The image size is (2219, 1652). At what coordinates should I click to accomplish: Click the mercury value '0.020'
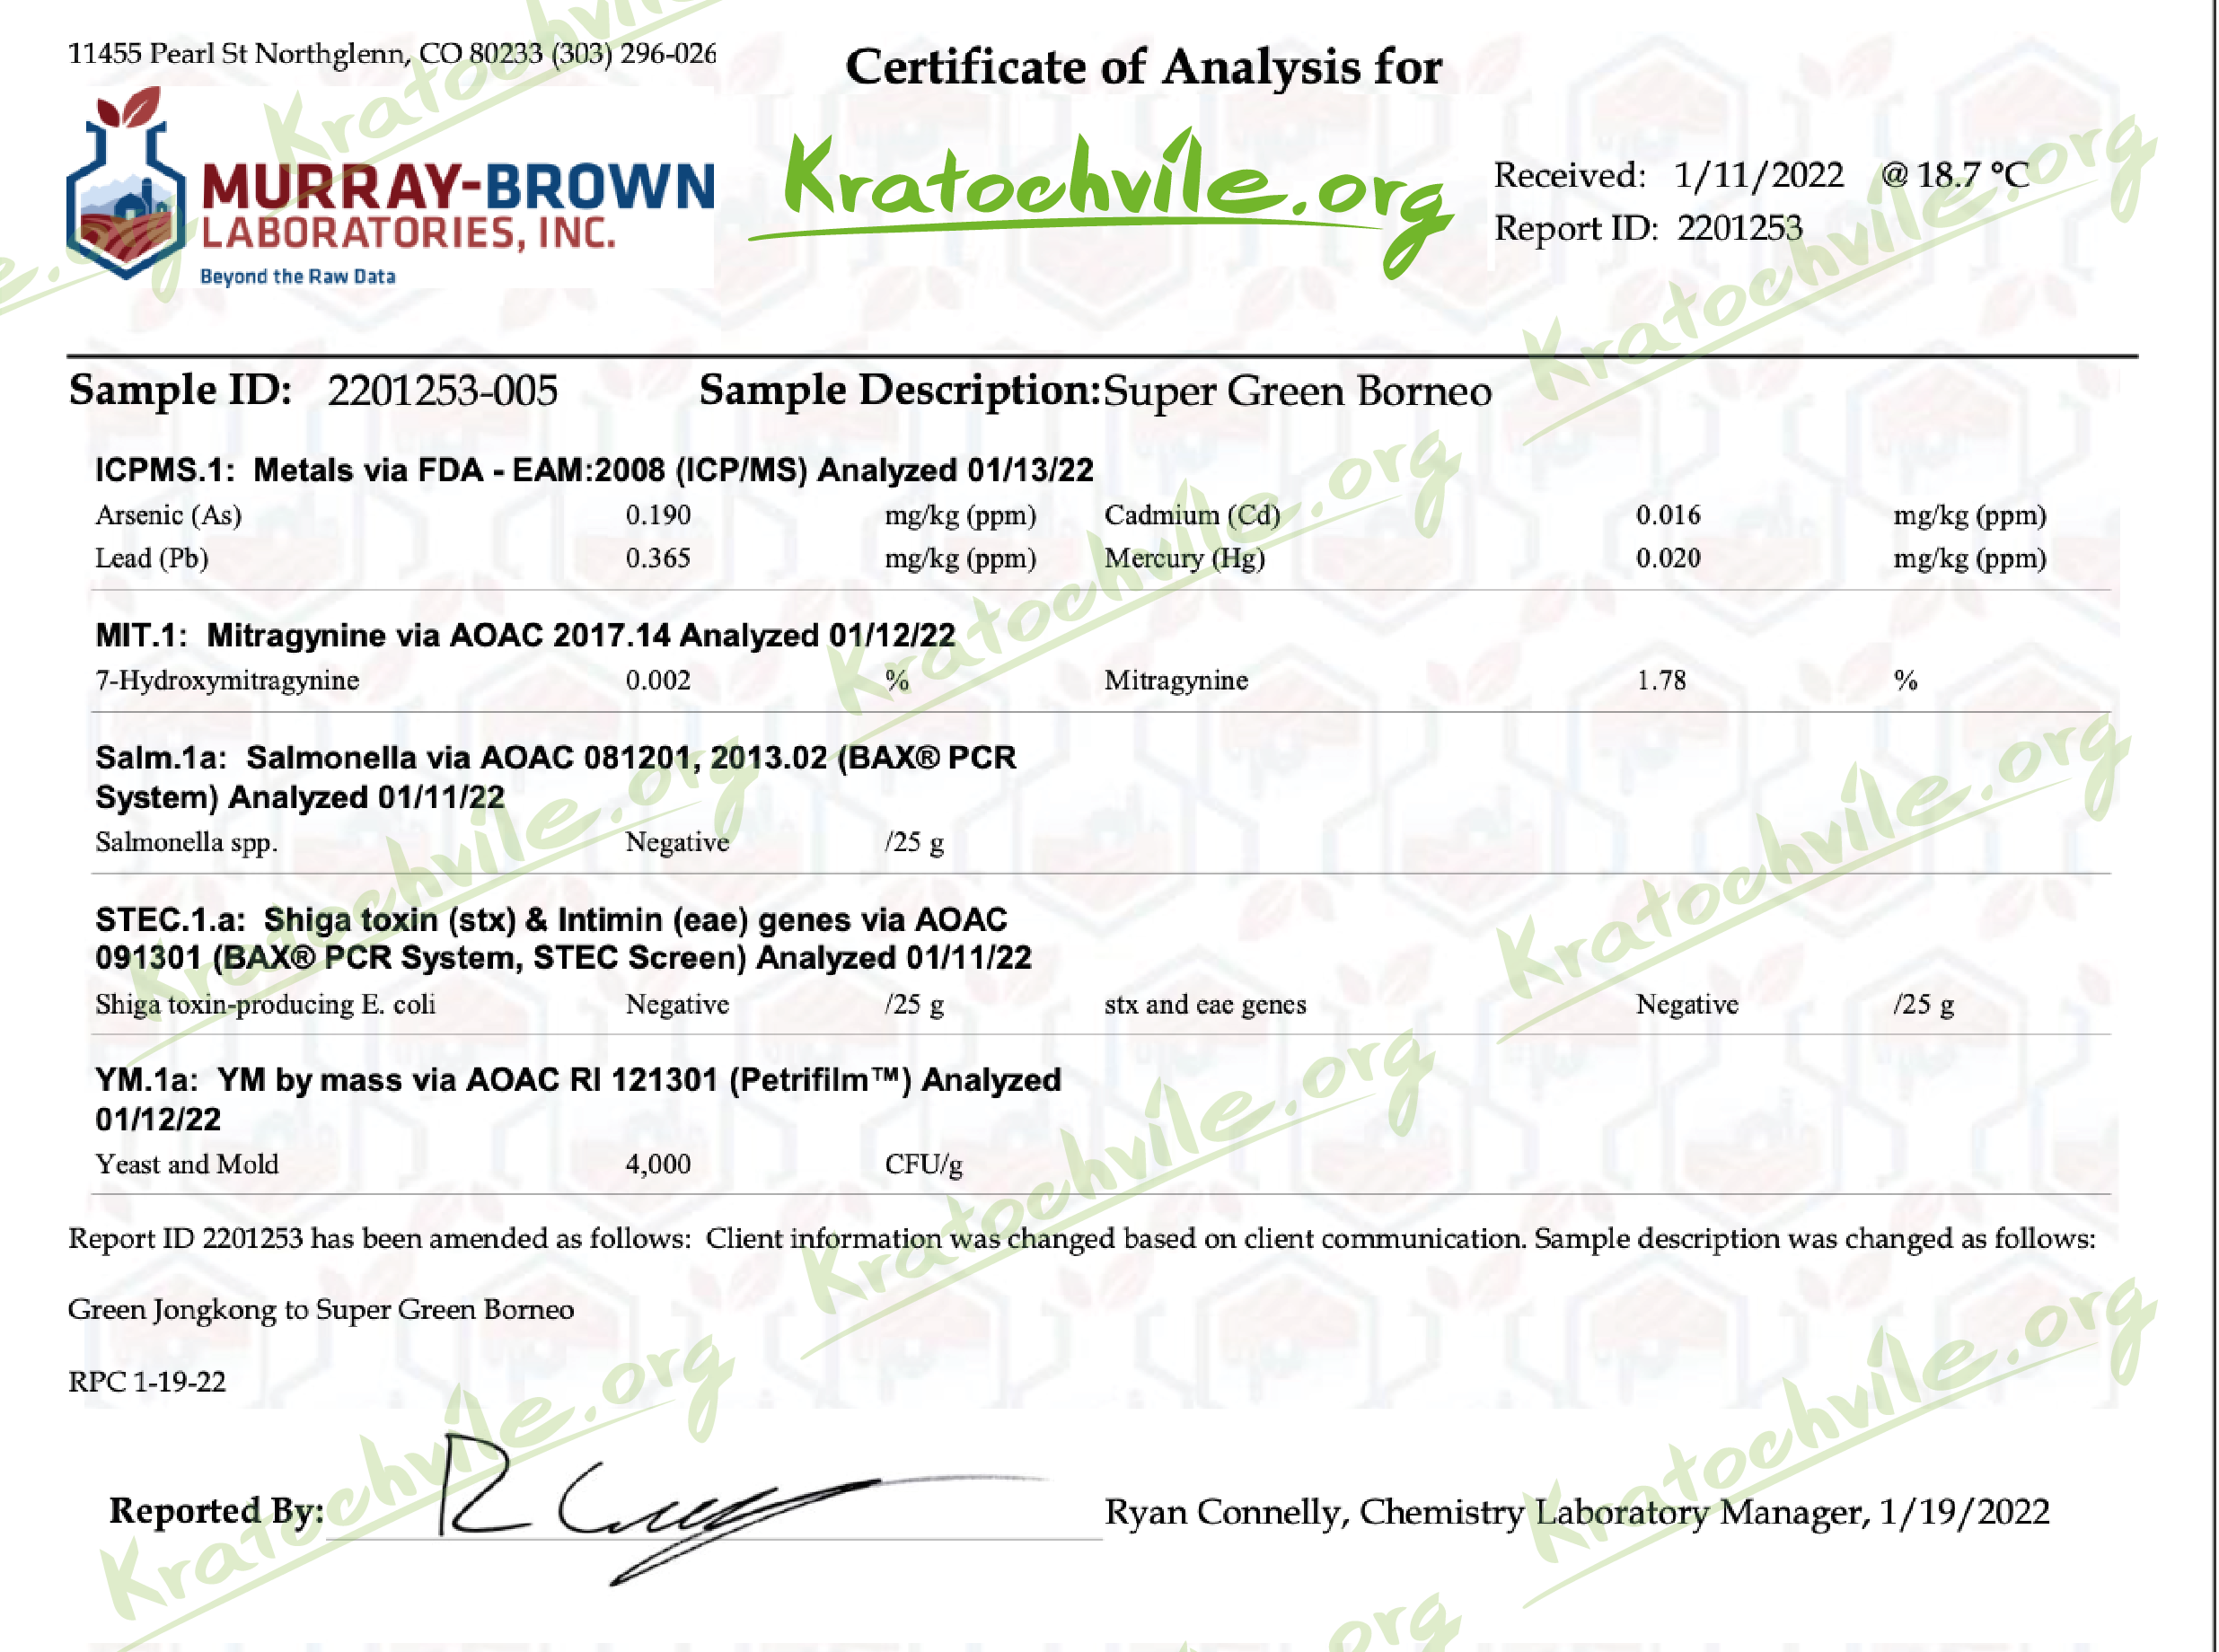click(1667, 558)
